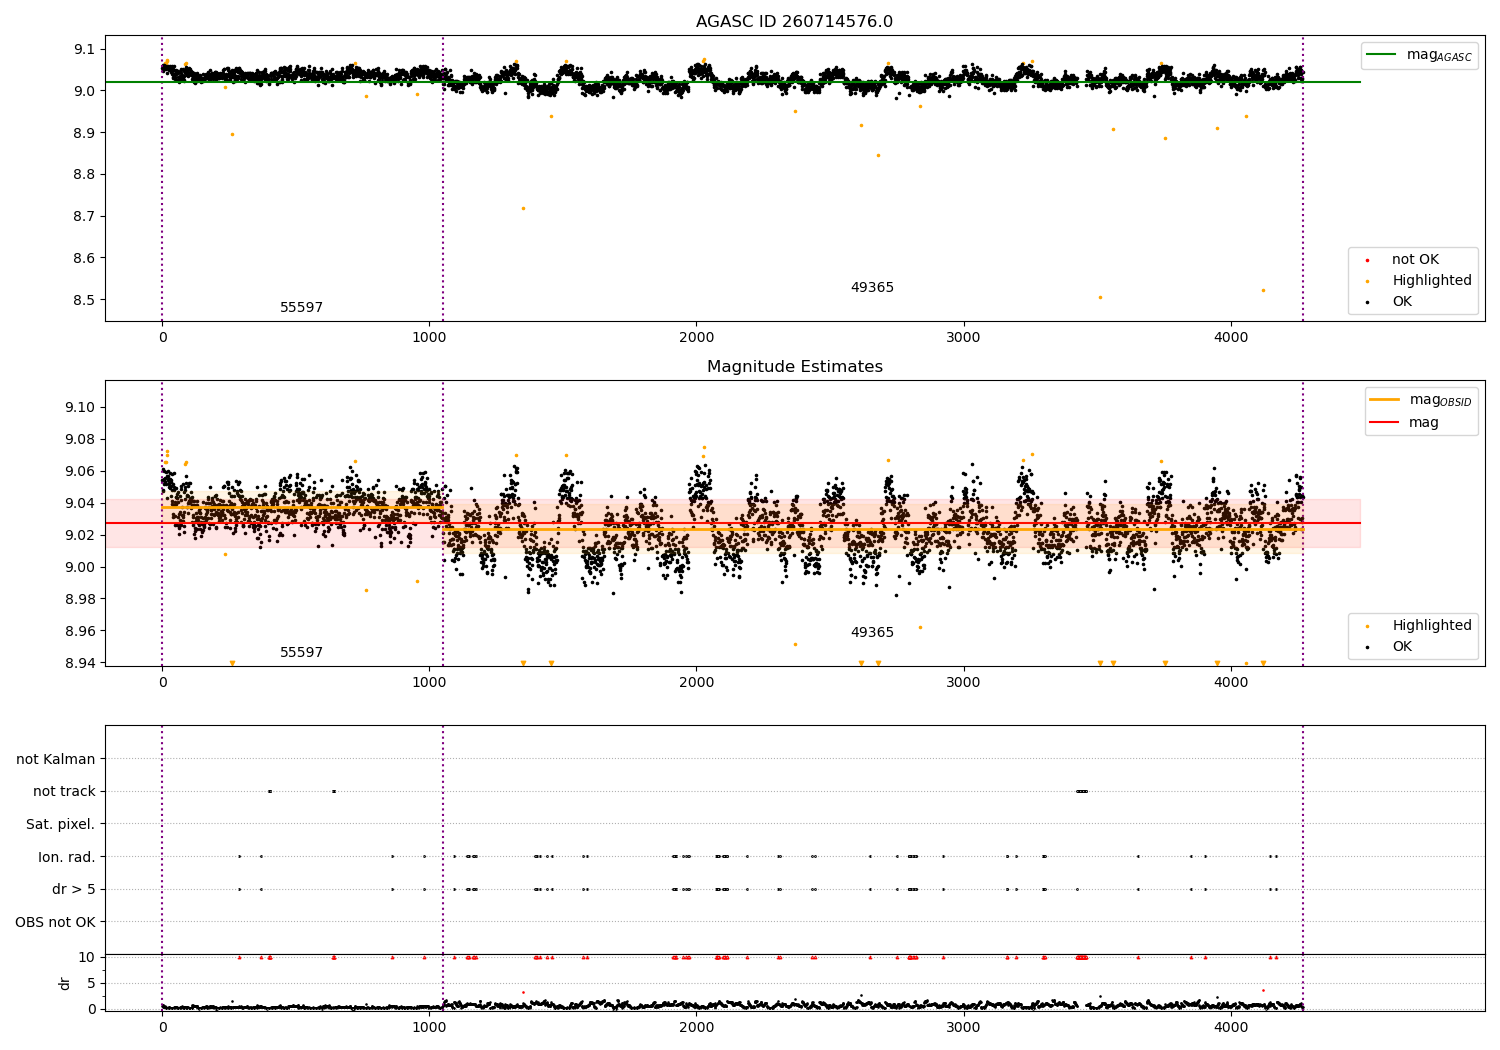
Task: Click the 8.9 tick on the top plot
Action: pos(84,133)
